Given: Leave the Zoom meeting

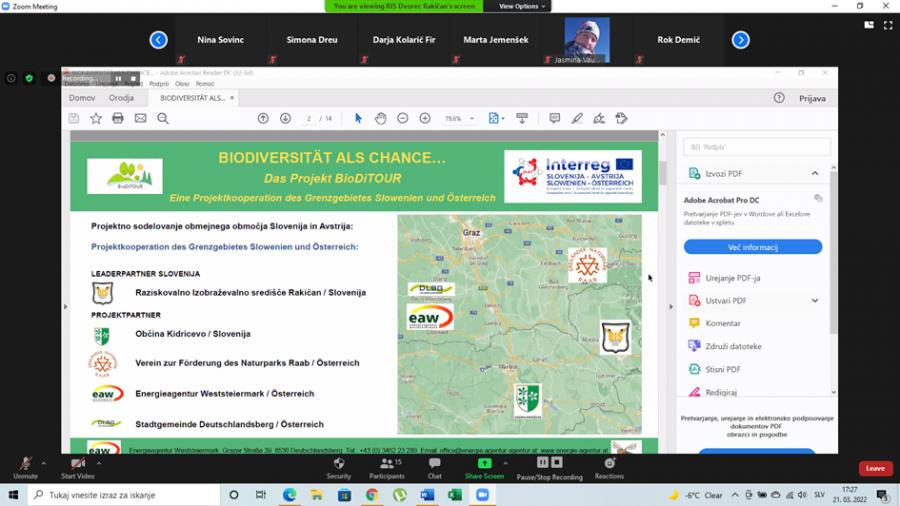Looking at the screenshot, I should pyautogui.click(x=875, y=468).
